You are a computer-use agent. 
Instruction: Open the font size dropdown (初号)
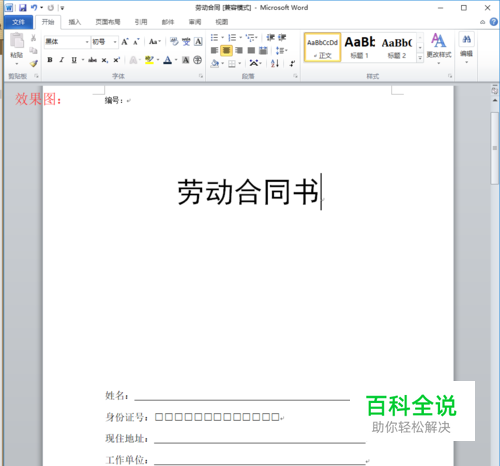pos(115,42)
